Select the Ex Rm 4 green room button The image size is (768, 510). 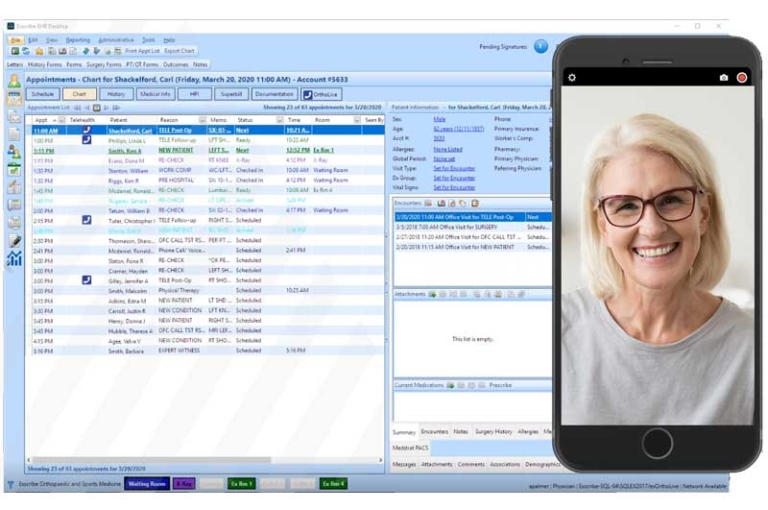333,484
